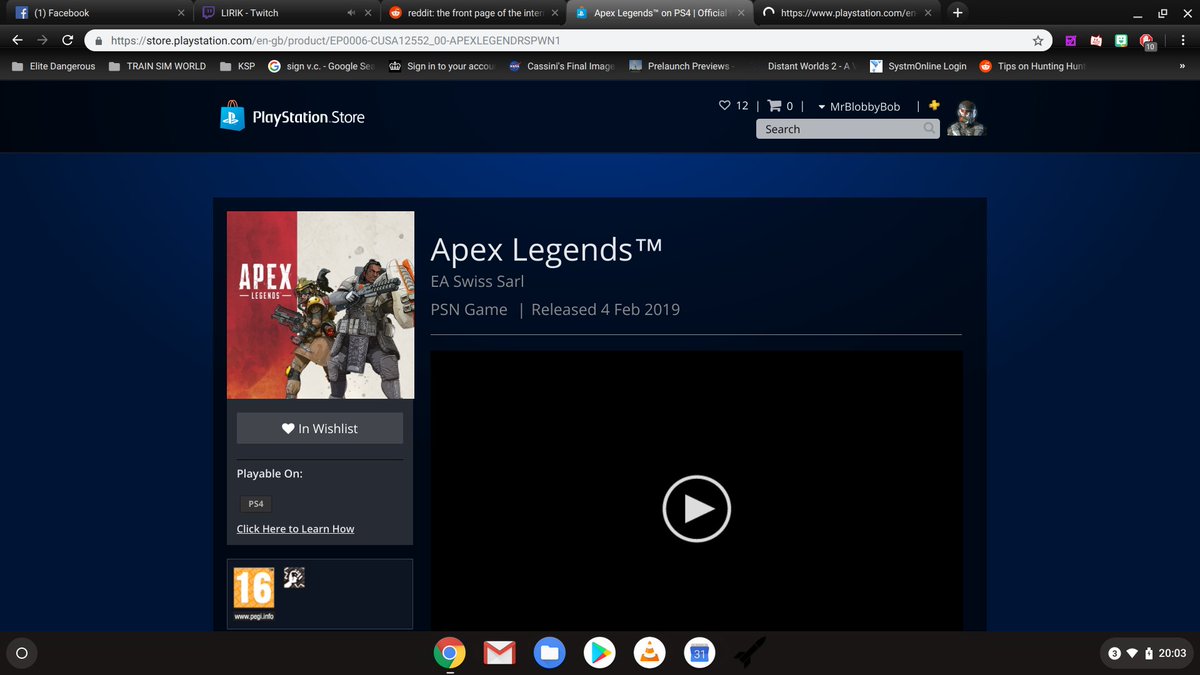The width and height of the screenshot is (1200, 675).
Task: Open Cassini's Final Image bookmark
Action: pos(562,66)
